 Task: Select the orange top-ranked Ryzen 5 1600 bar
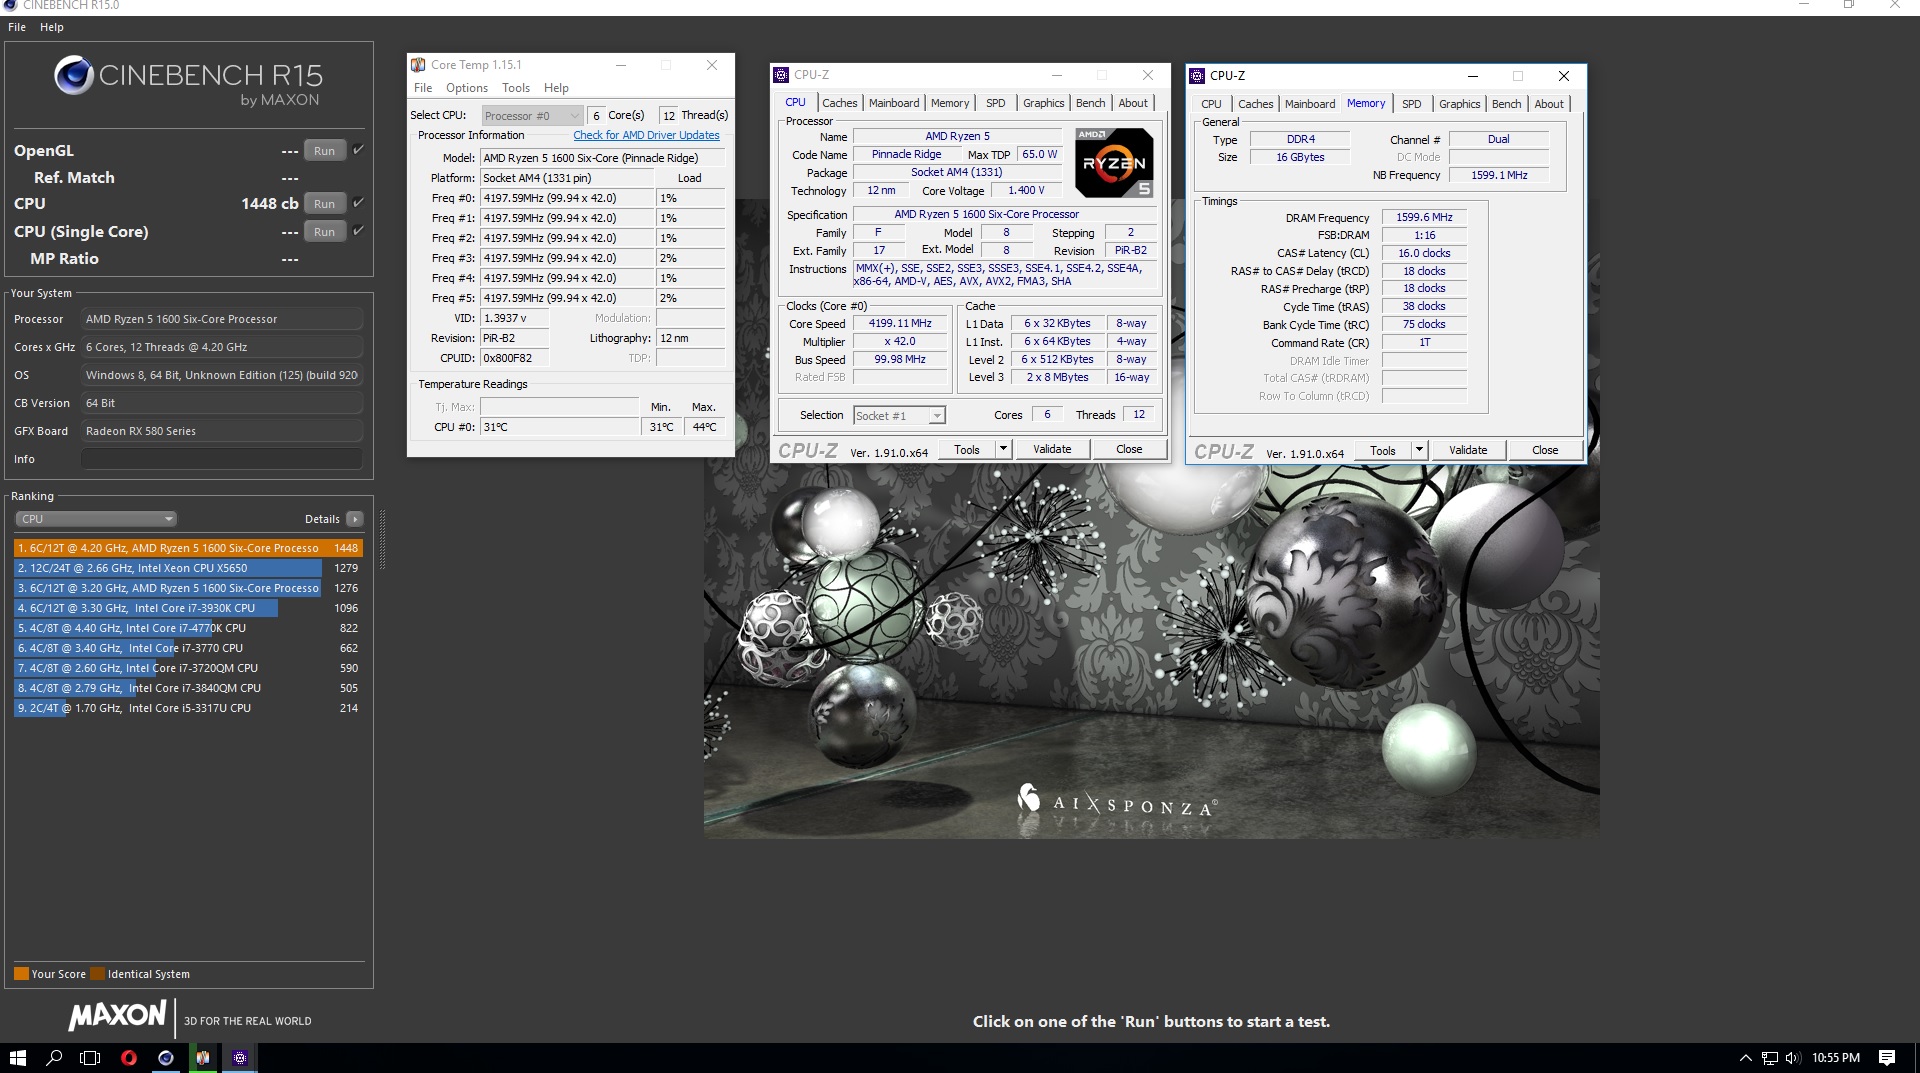click(x=188, y=548)
